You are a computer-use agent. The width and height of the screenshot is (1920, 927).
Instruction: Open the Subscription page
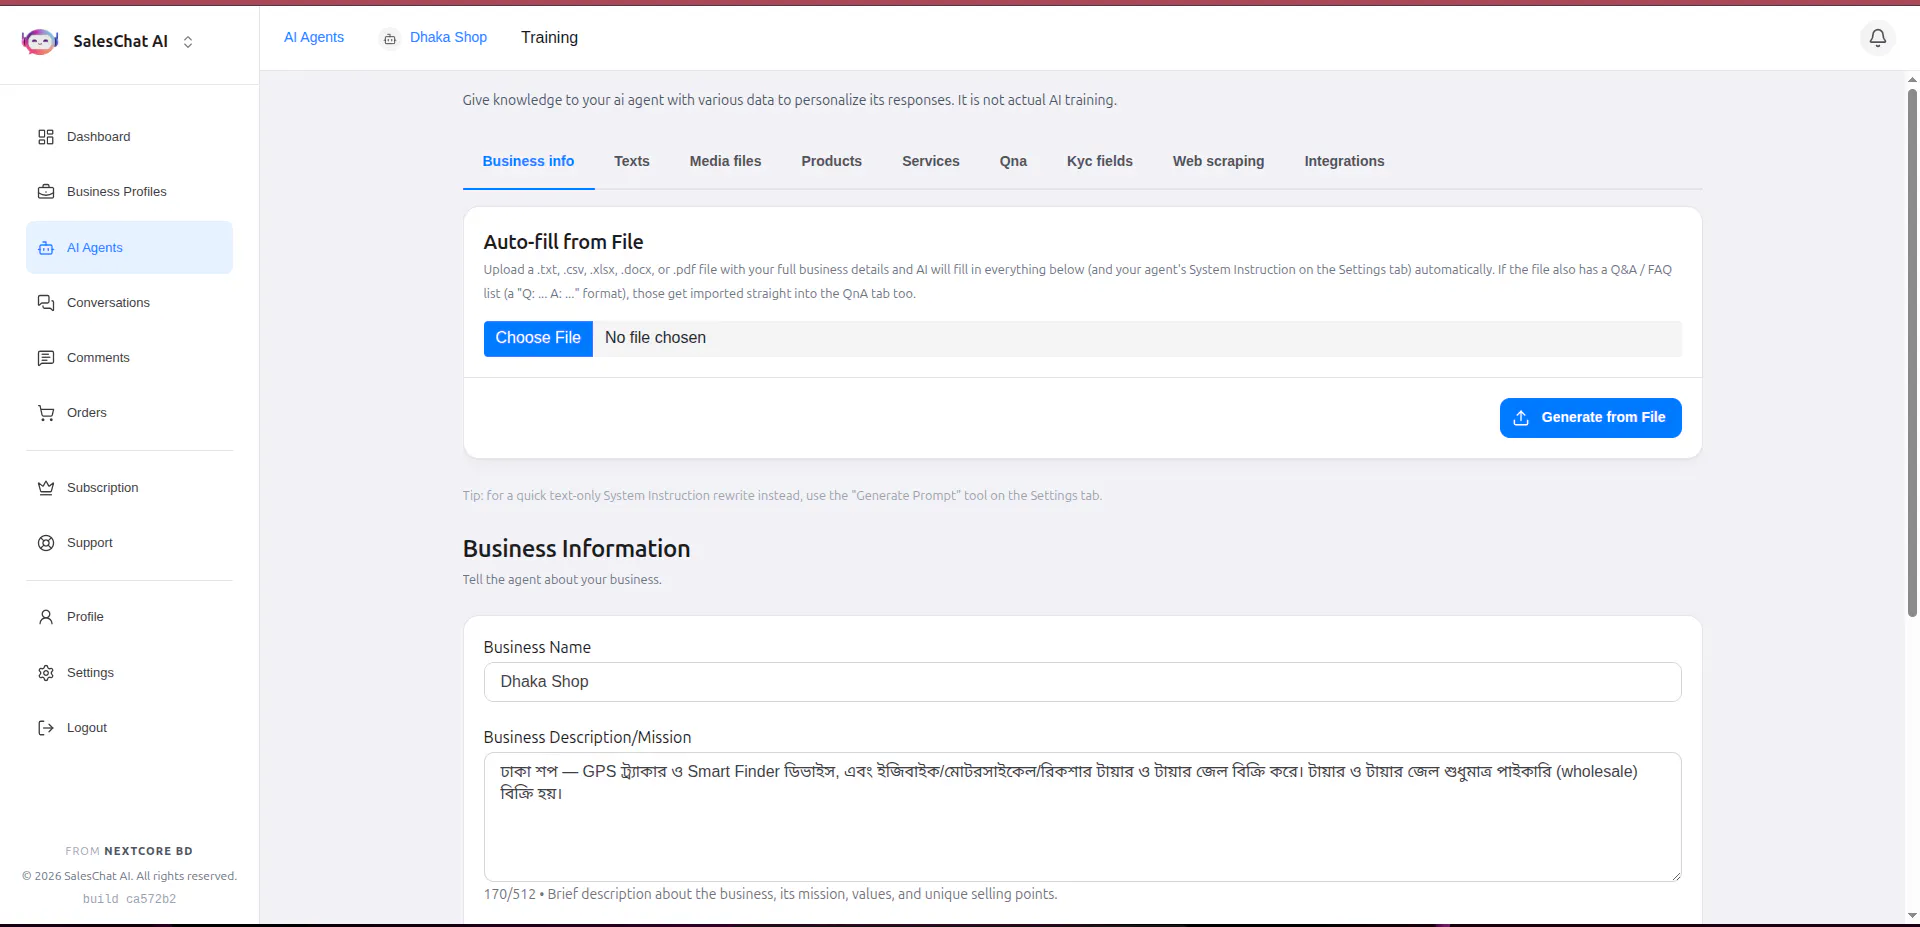coord(129,488)
